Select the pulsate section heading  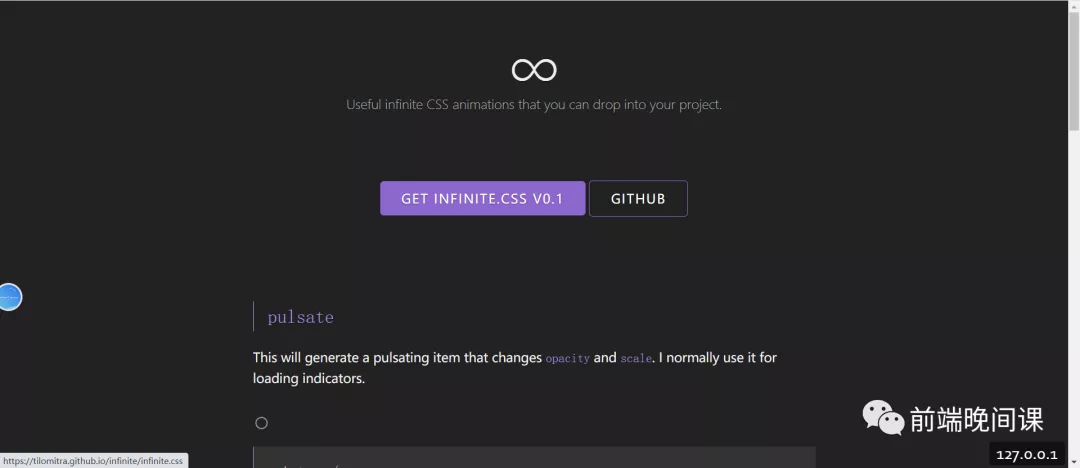pyautogui.click(x=300, y=317)
